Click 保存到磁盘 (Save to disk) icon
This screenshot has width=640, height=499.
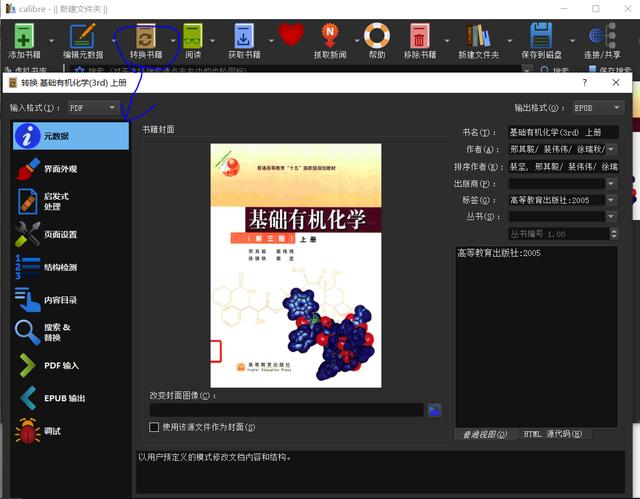coord(541,36)
